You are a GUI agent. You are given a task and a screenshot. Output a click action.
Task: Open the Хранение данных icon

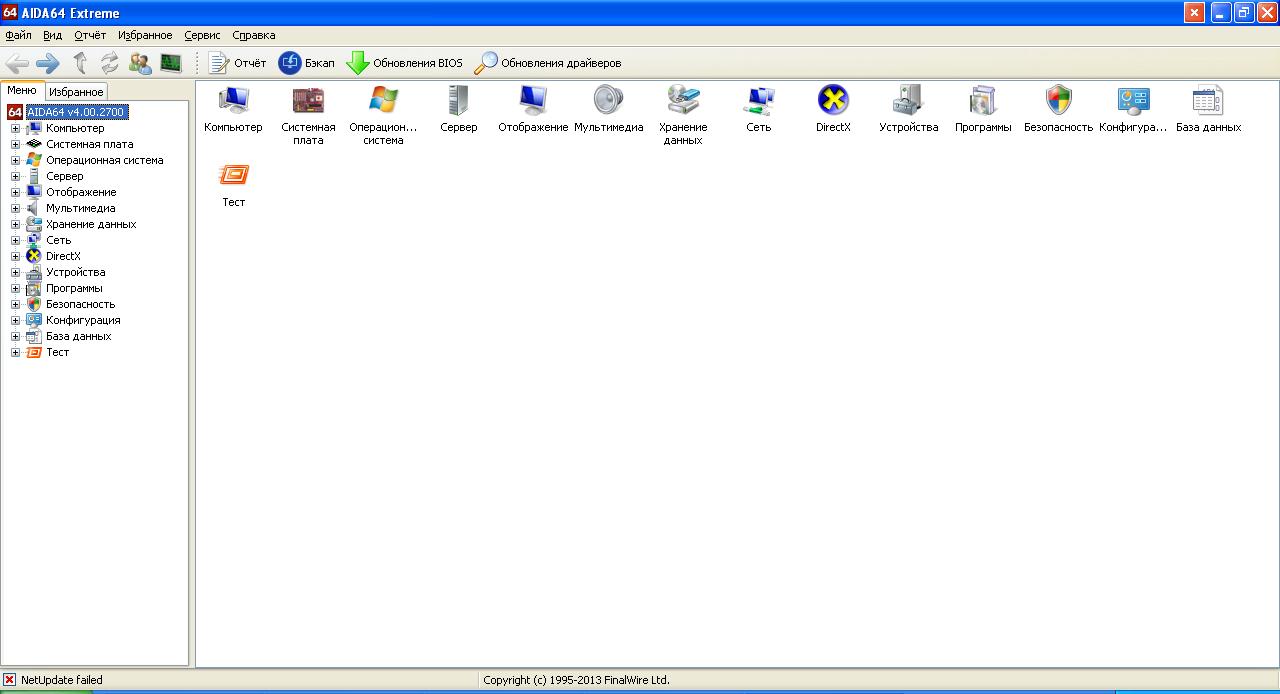[683, 100]
